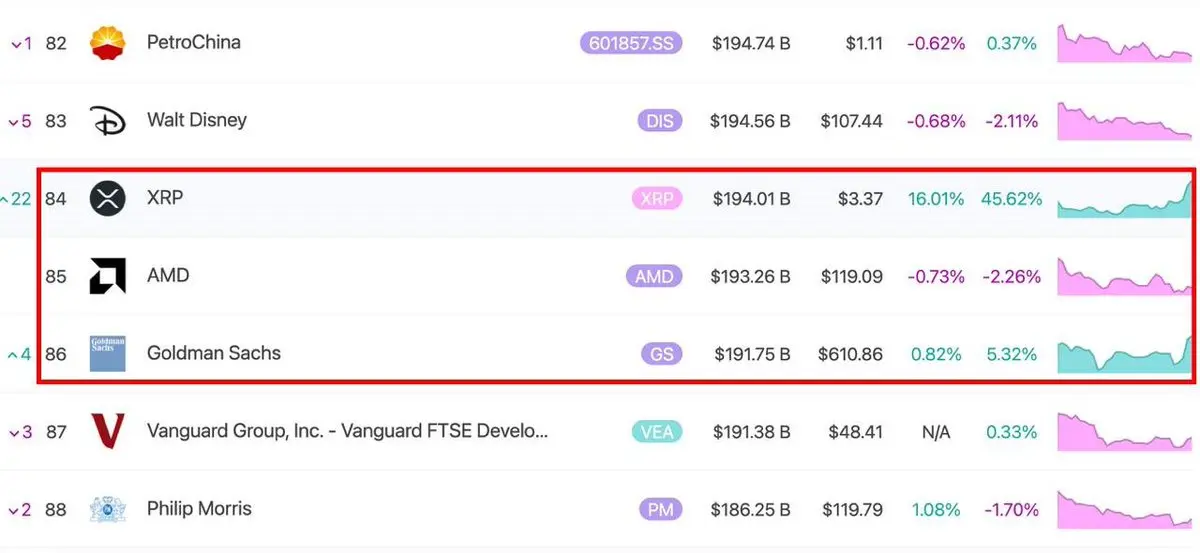Click the XRP coin logo icon

108,199
